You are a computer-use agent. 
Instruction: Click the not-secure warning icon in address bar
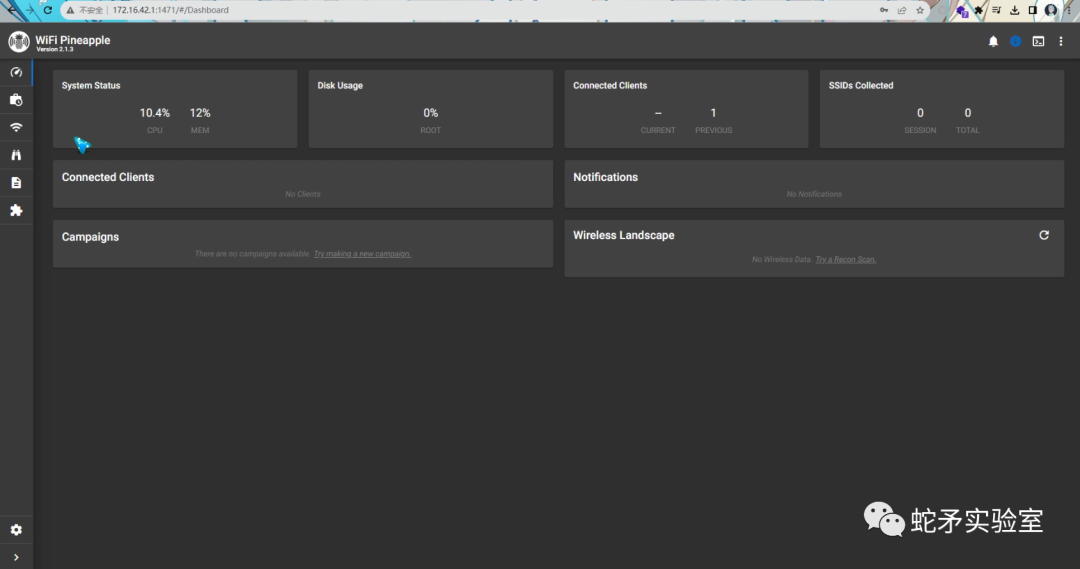coord(70,10)
